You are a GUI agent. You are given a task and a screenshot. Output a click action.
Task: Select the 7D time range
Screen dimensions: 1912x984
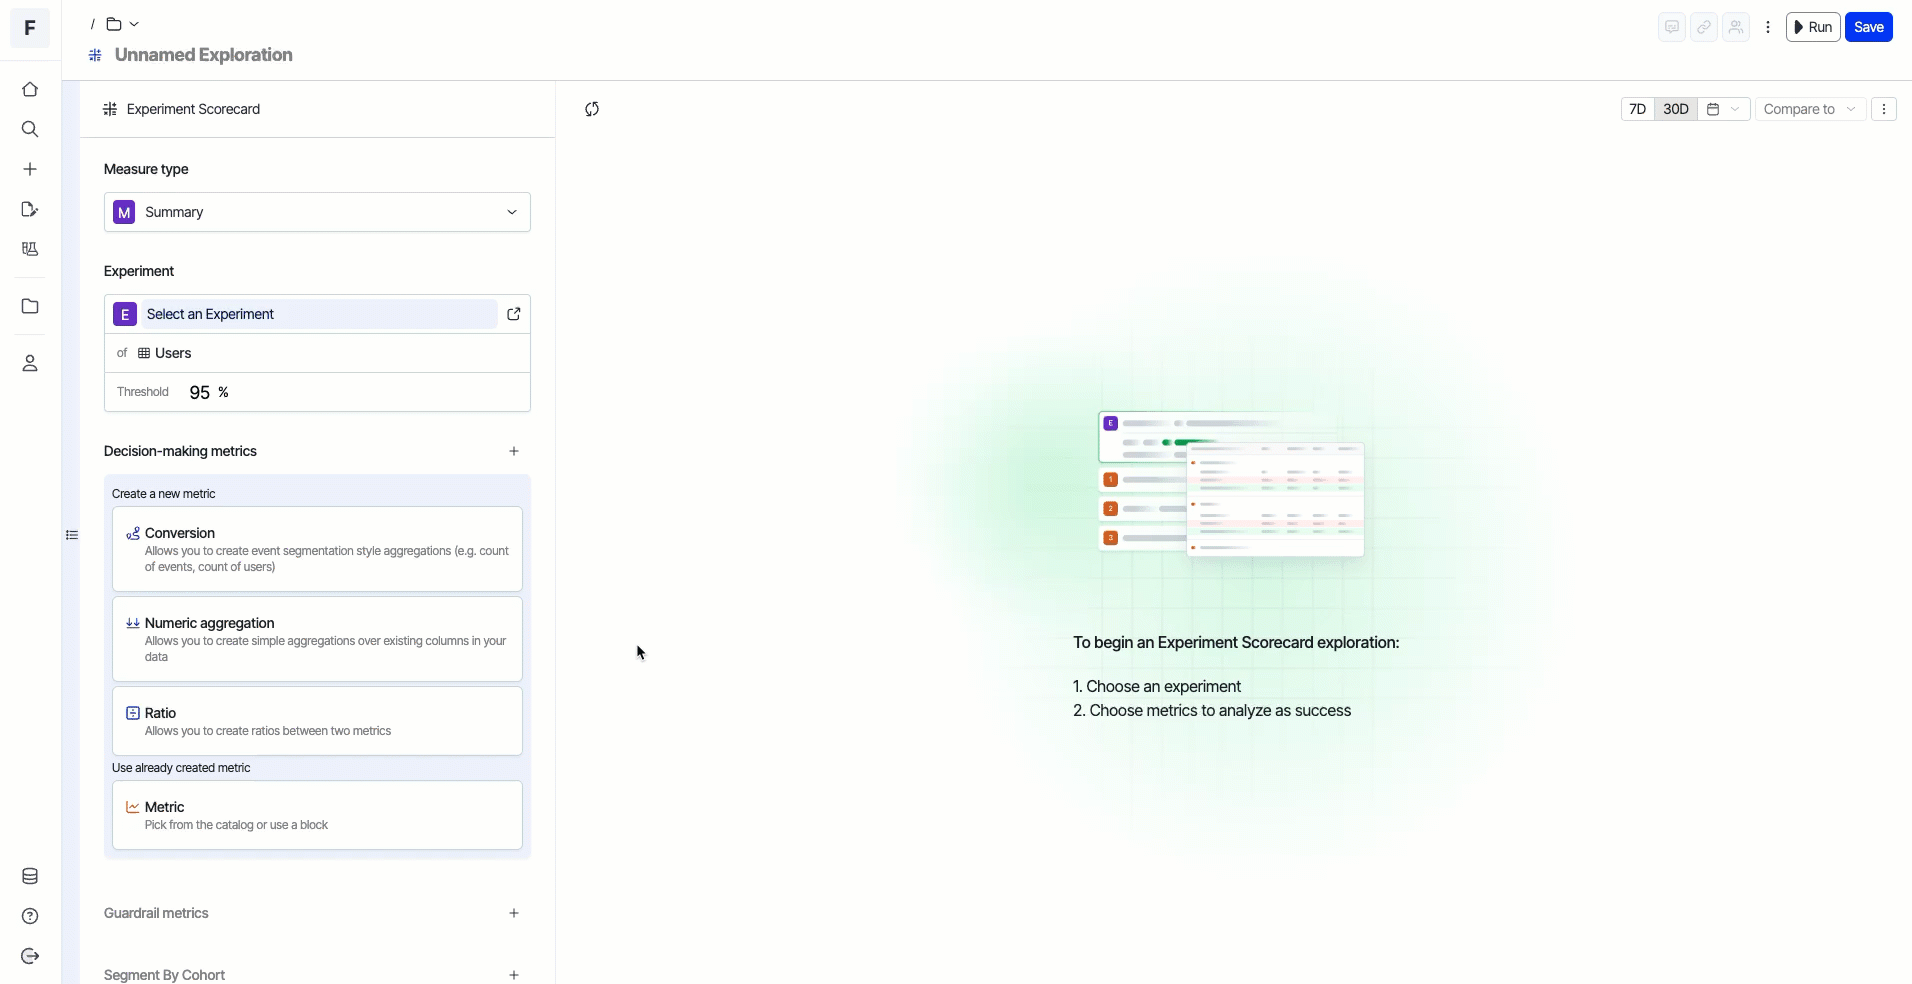[1637, 109]
